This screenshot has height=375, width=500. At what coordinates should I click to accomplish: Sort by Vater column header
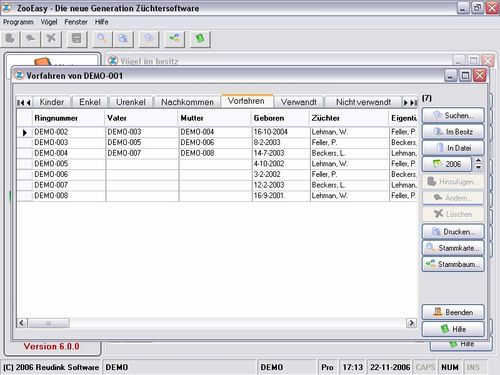click(x=142, y=118)
